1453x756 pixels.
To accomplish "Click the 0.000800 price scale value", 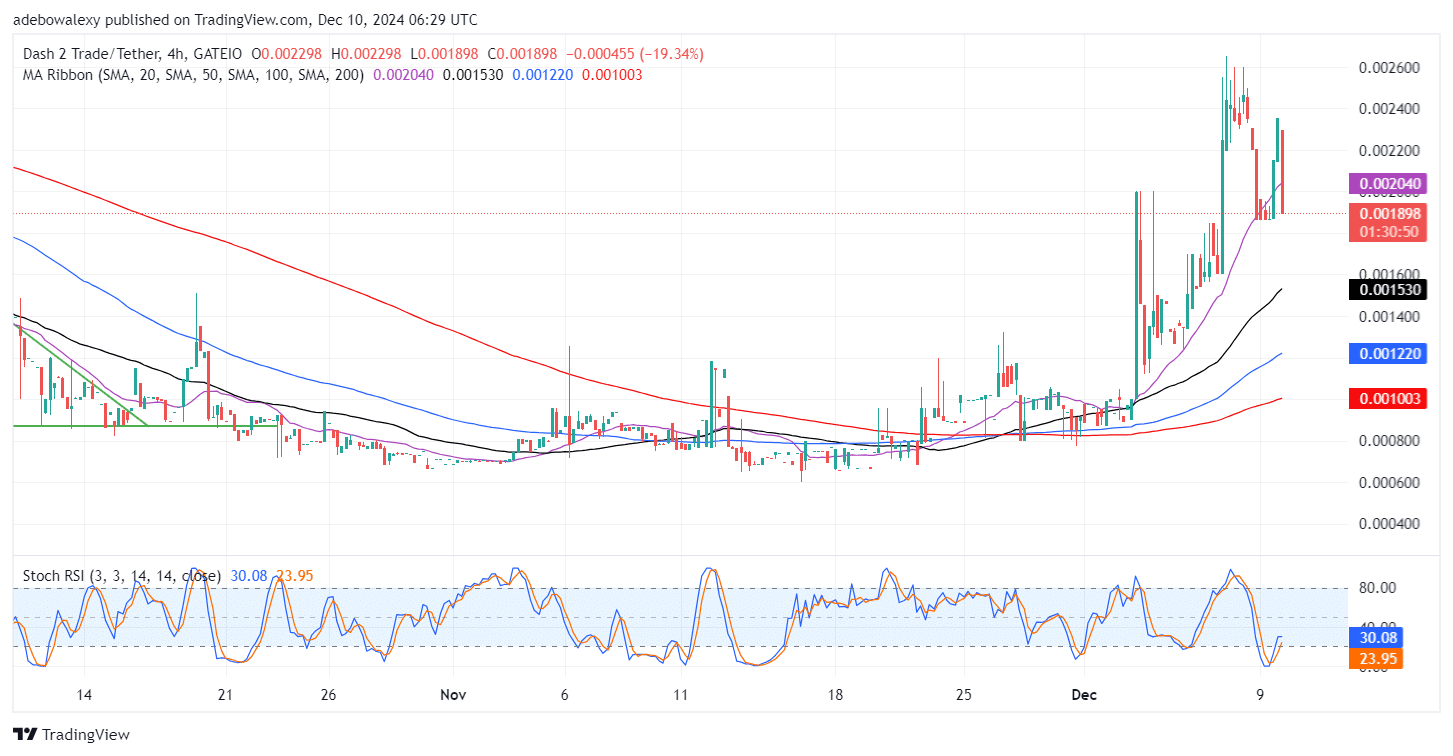I will 1387,441.
